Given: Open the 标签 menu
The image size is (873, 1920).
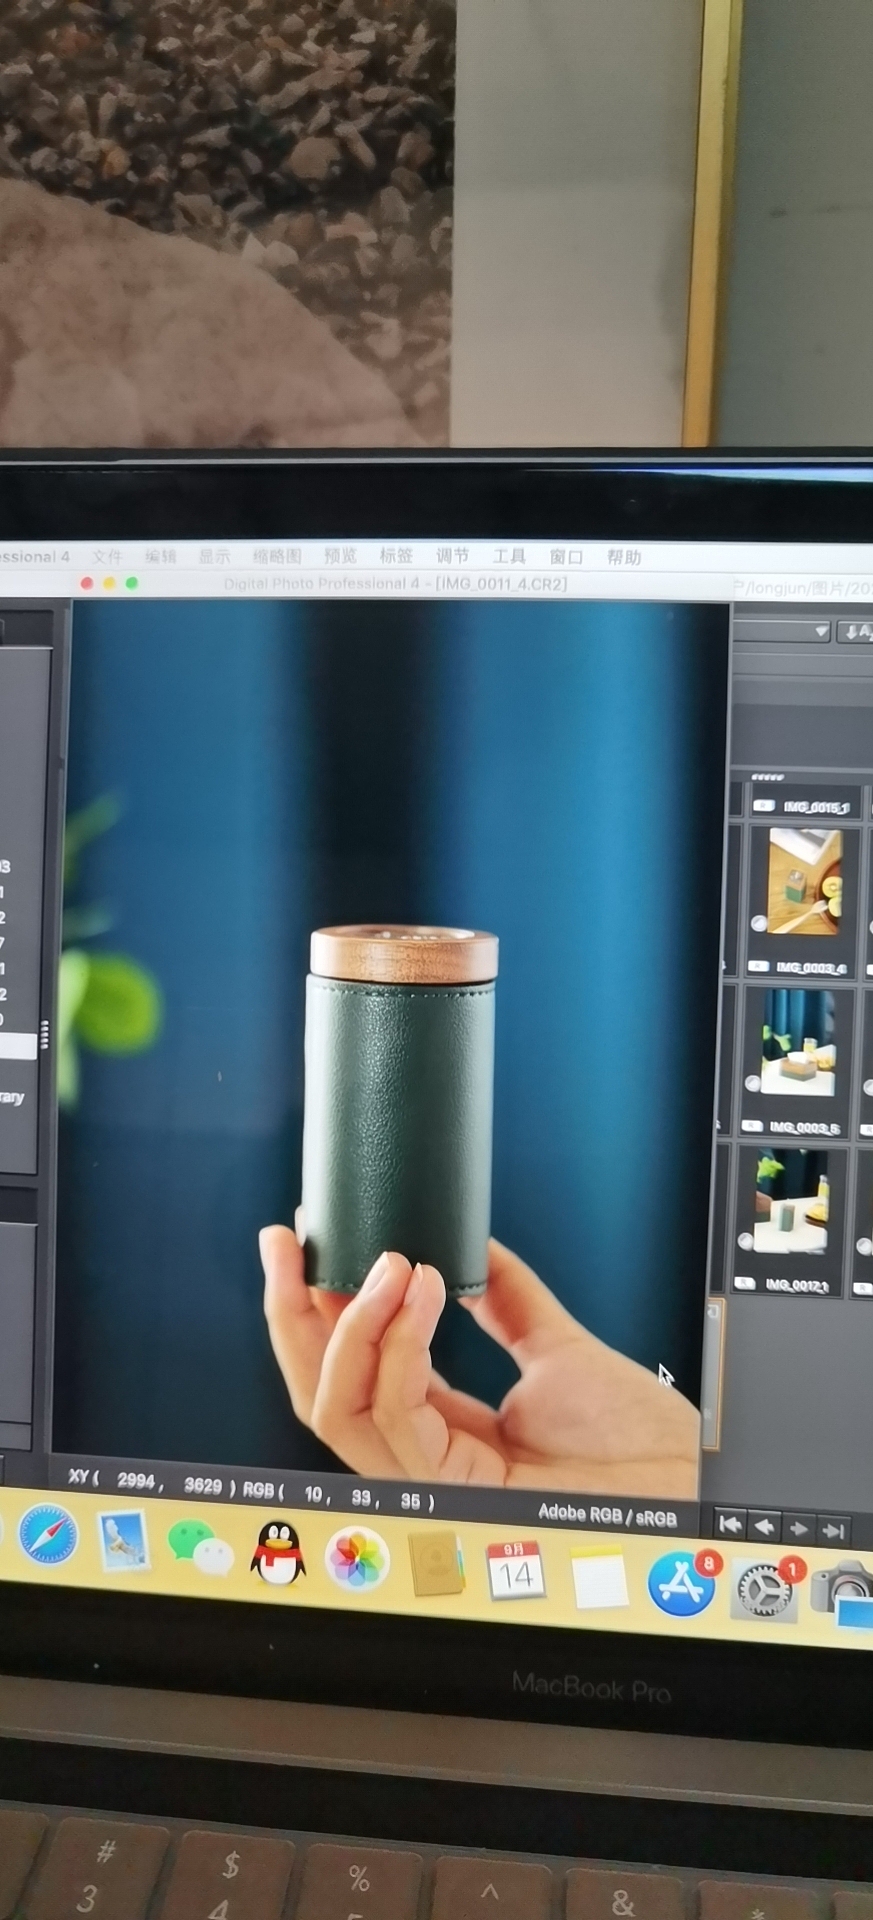Looking at the screenshot, I should pyautogui.click(x=396, y=555).
